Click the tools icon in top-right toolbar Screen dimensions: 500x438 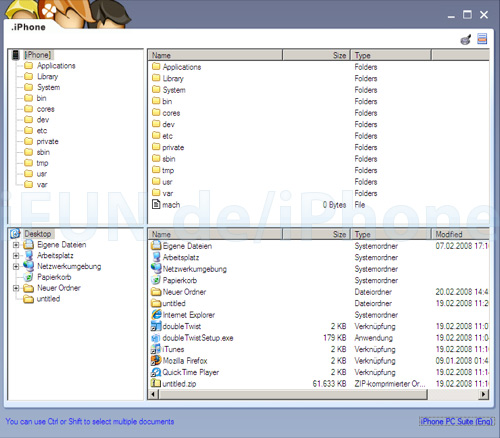tap(466, 39)
